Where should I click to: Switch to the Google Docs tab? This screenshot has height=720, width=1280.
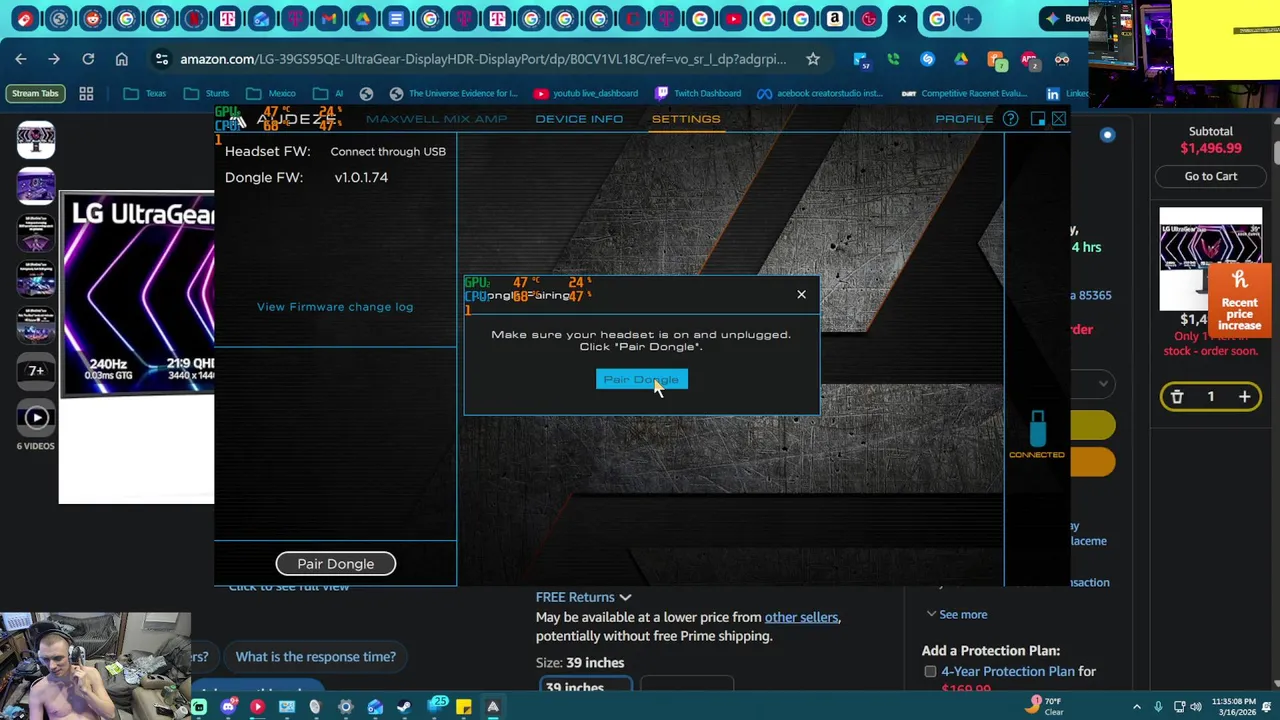[396, 18]
